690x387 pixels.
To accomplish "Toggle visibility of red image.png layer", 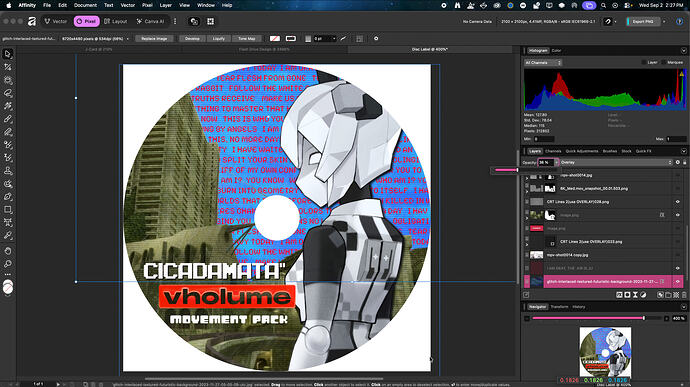I will tap(678, 229).
